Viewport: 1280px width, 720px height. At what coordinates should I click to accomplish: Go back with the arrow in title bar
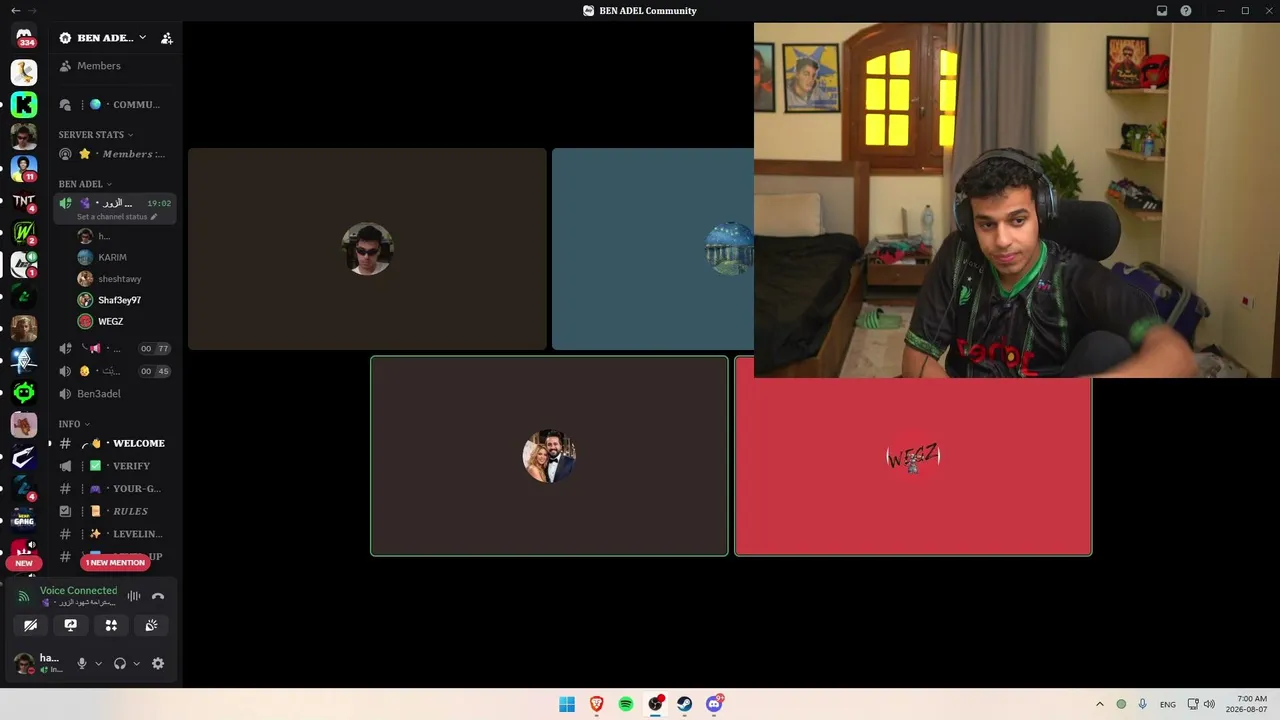(x=15, y=11)
